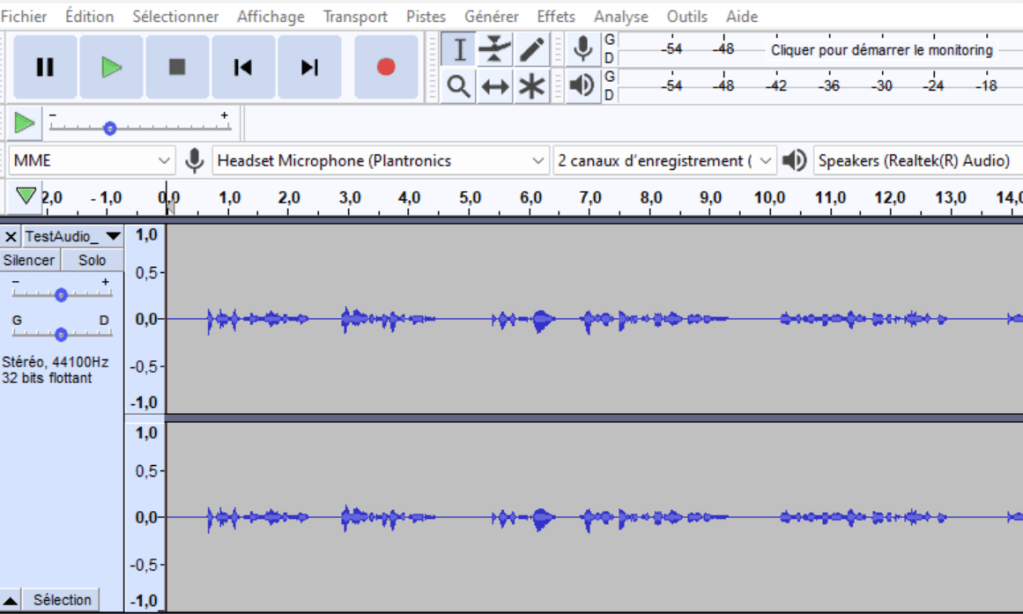Open the TestAudio track name menu

click(109, 236)
